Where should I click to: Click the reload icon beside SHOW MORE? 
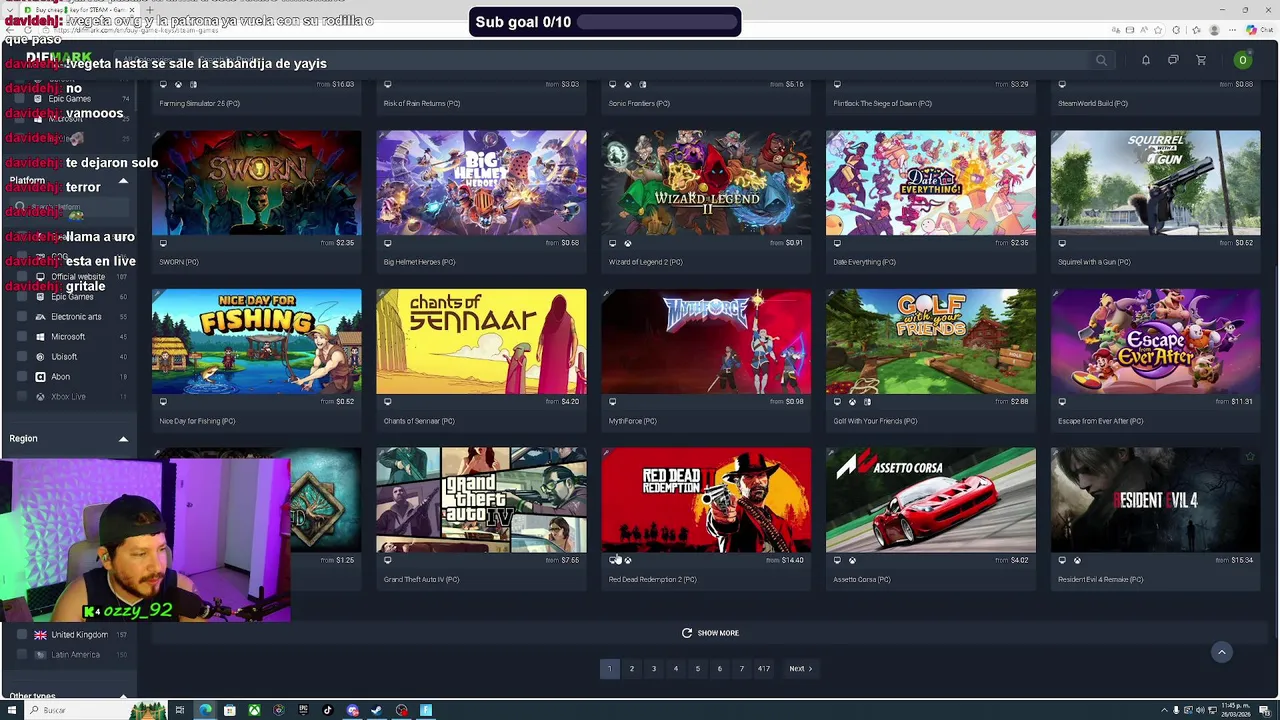click(687, 633)
